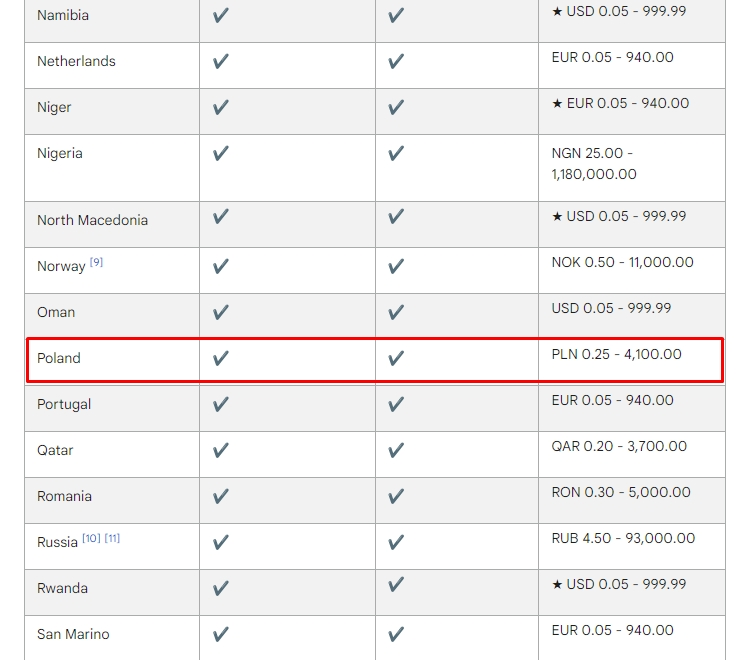This screenshot has width=754, height=660.
Task: Click the second checkmark in Poland row
Action: (396, 358)
